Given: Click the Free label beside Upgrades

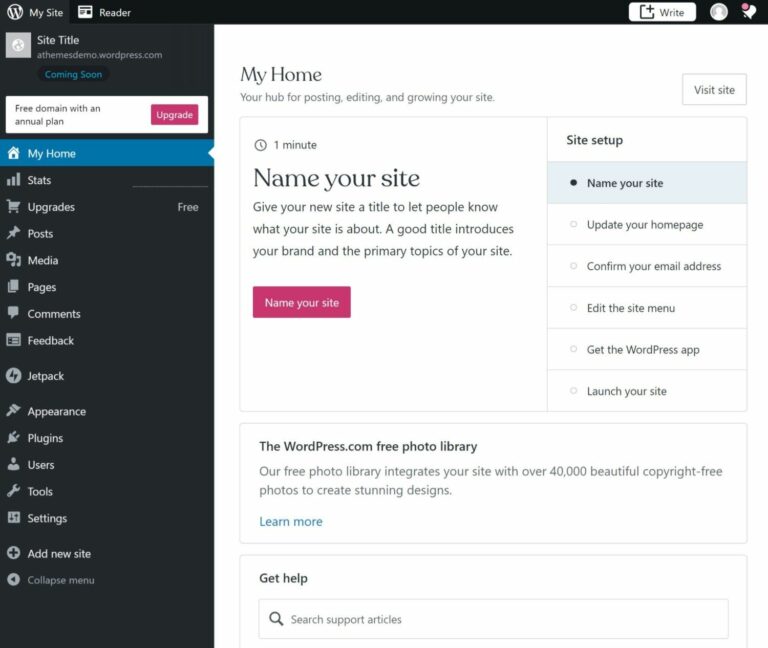Looking at the screenshot, I should [188, 207].
